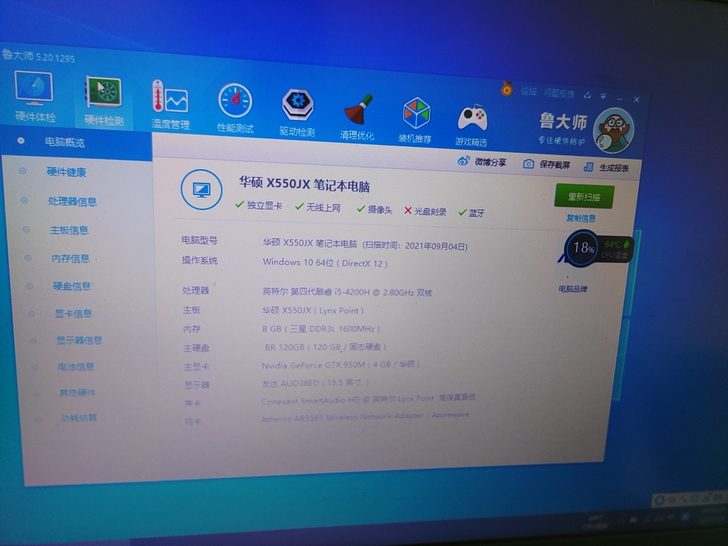The width and height of the screenshot is (728, 546).
Task: Click the 光盘刻录 feature indicator
Action: (425, 211)
